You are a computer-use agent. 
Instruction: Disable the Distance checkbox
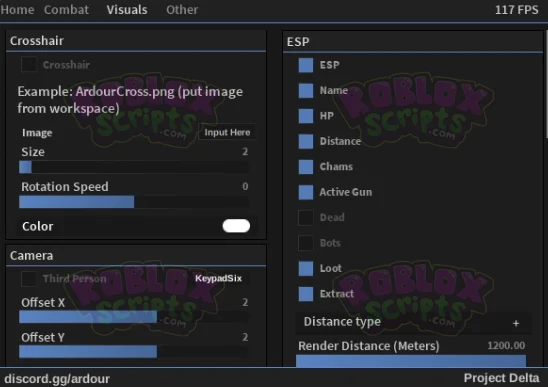[306, 141]
